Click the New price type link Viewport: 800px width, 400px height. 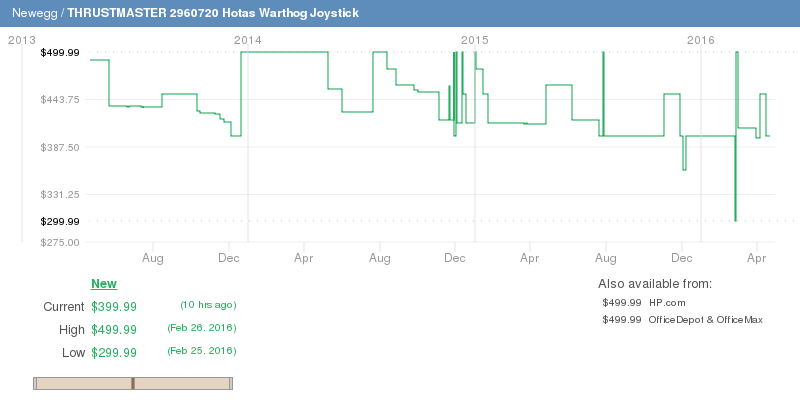click(x=104, y=284)
